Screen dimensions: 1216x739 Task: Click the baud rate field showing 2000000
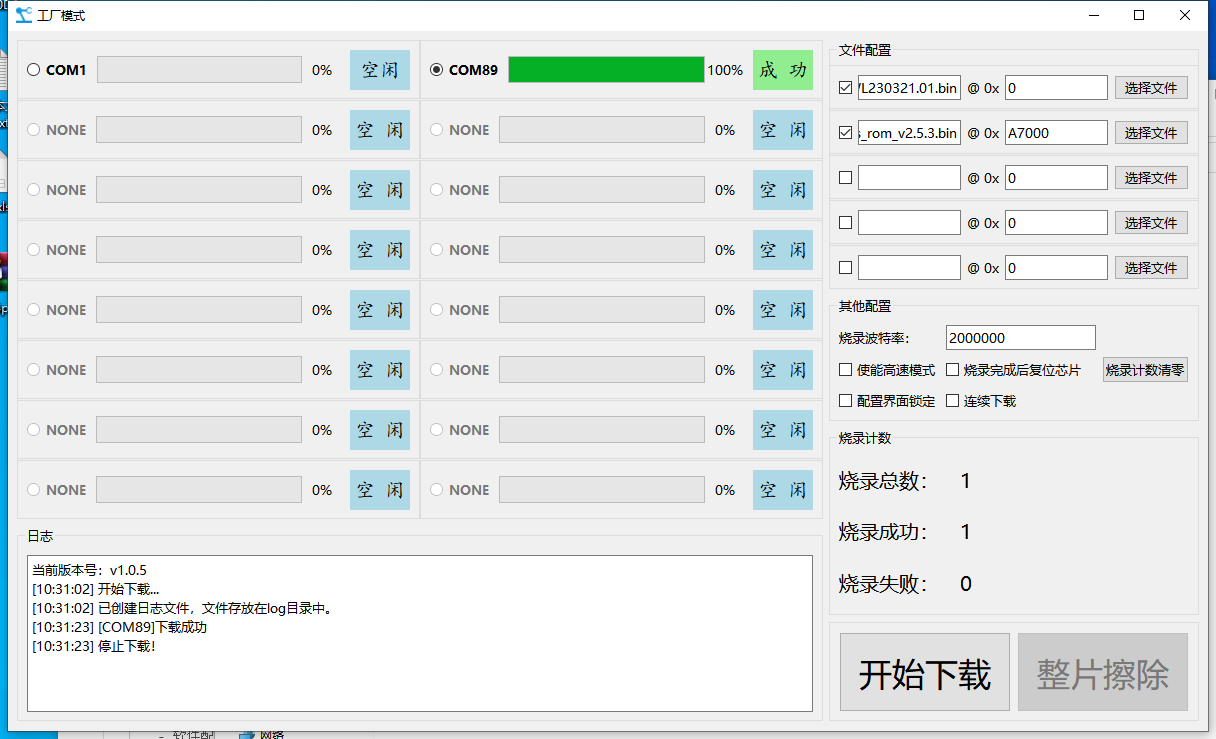point(1019,338)
